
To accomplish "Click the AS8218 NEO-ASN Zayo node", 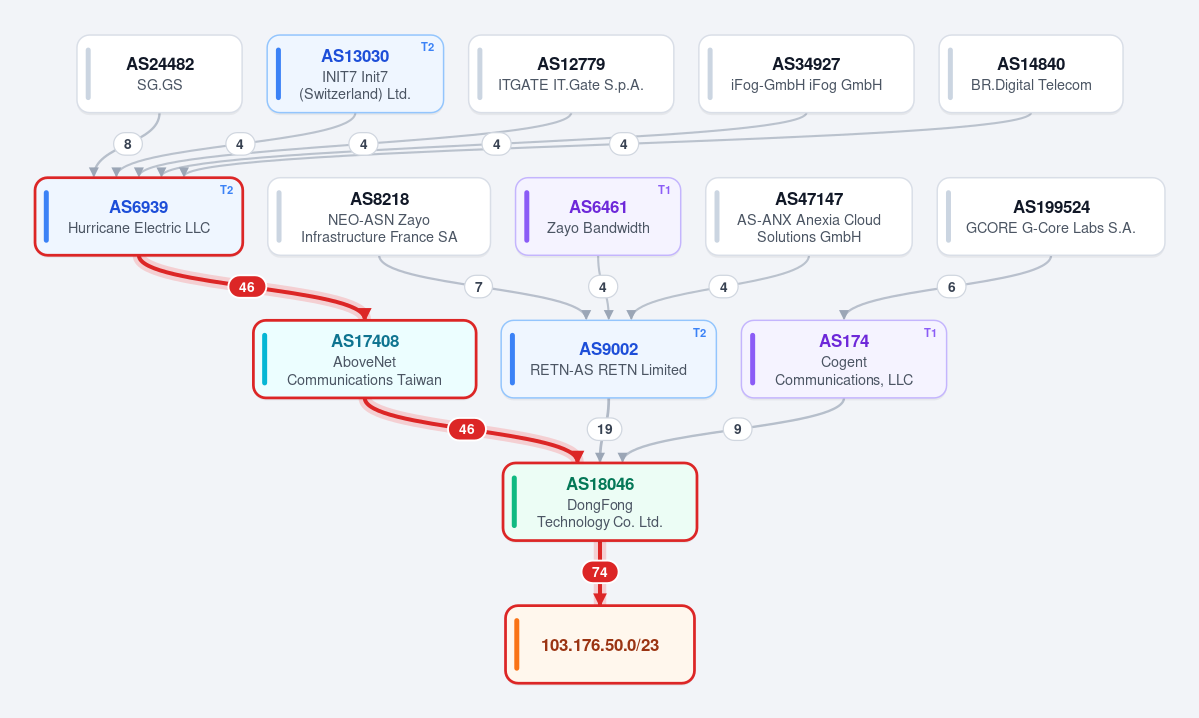I will [379, 217].
